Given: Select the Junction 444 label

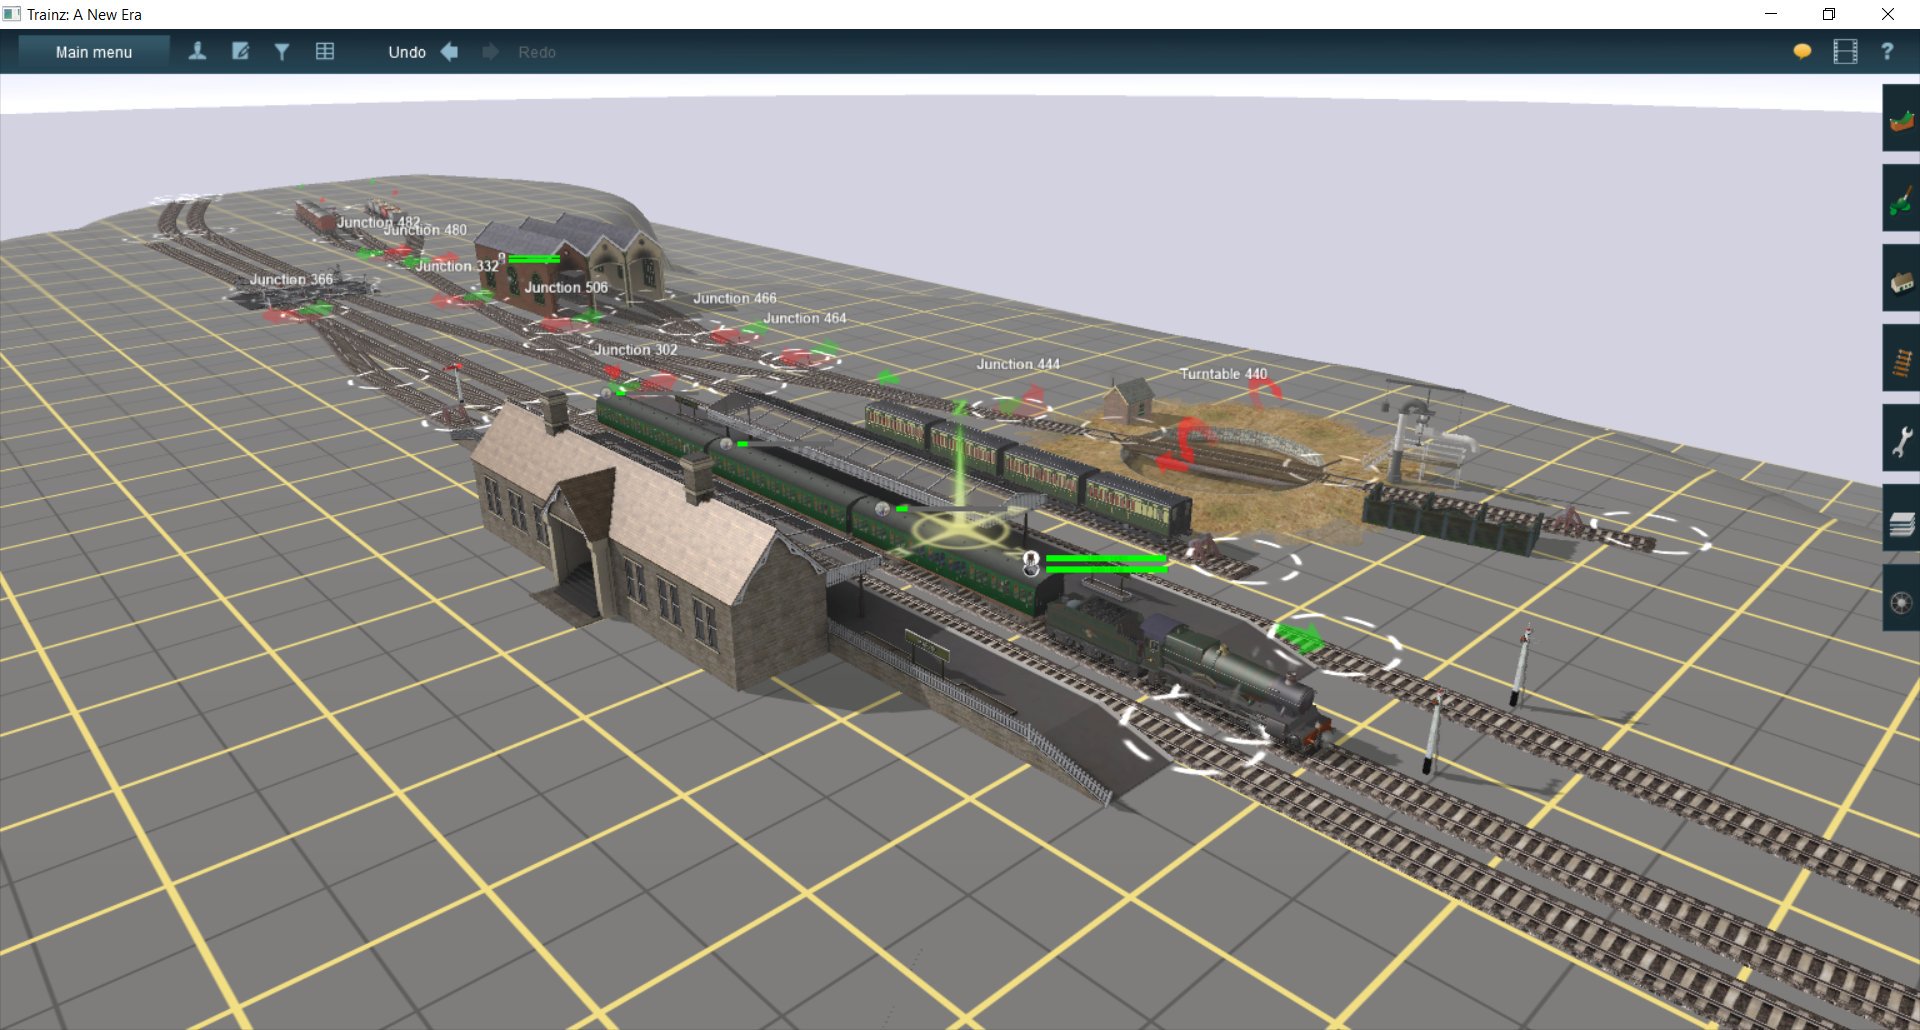Looking at the screenshot, I should click(x=1018, y=364).
